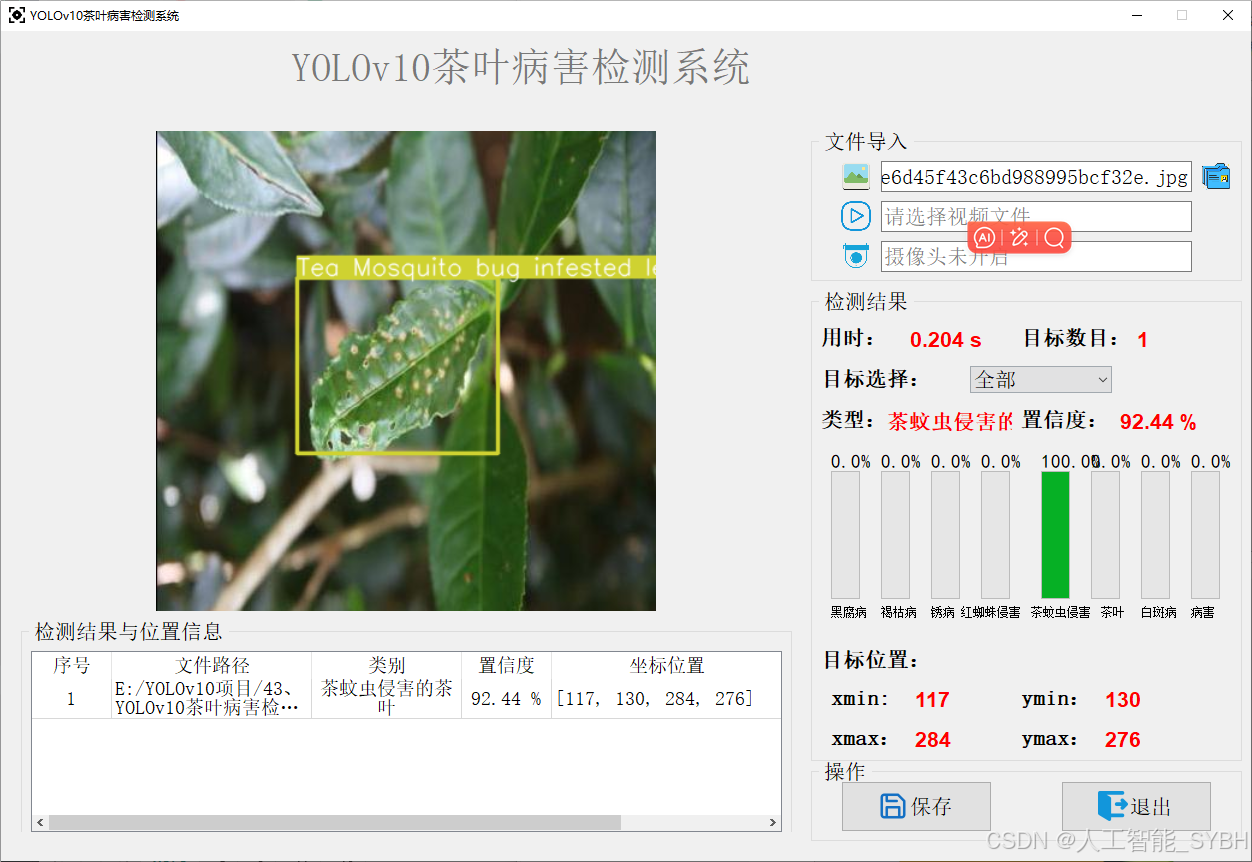The image size is (1252, 862).
Task: Click the 坐标位置 column header
Action: point(666,665)
